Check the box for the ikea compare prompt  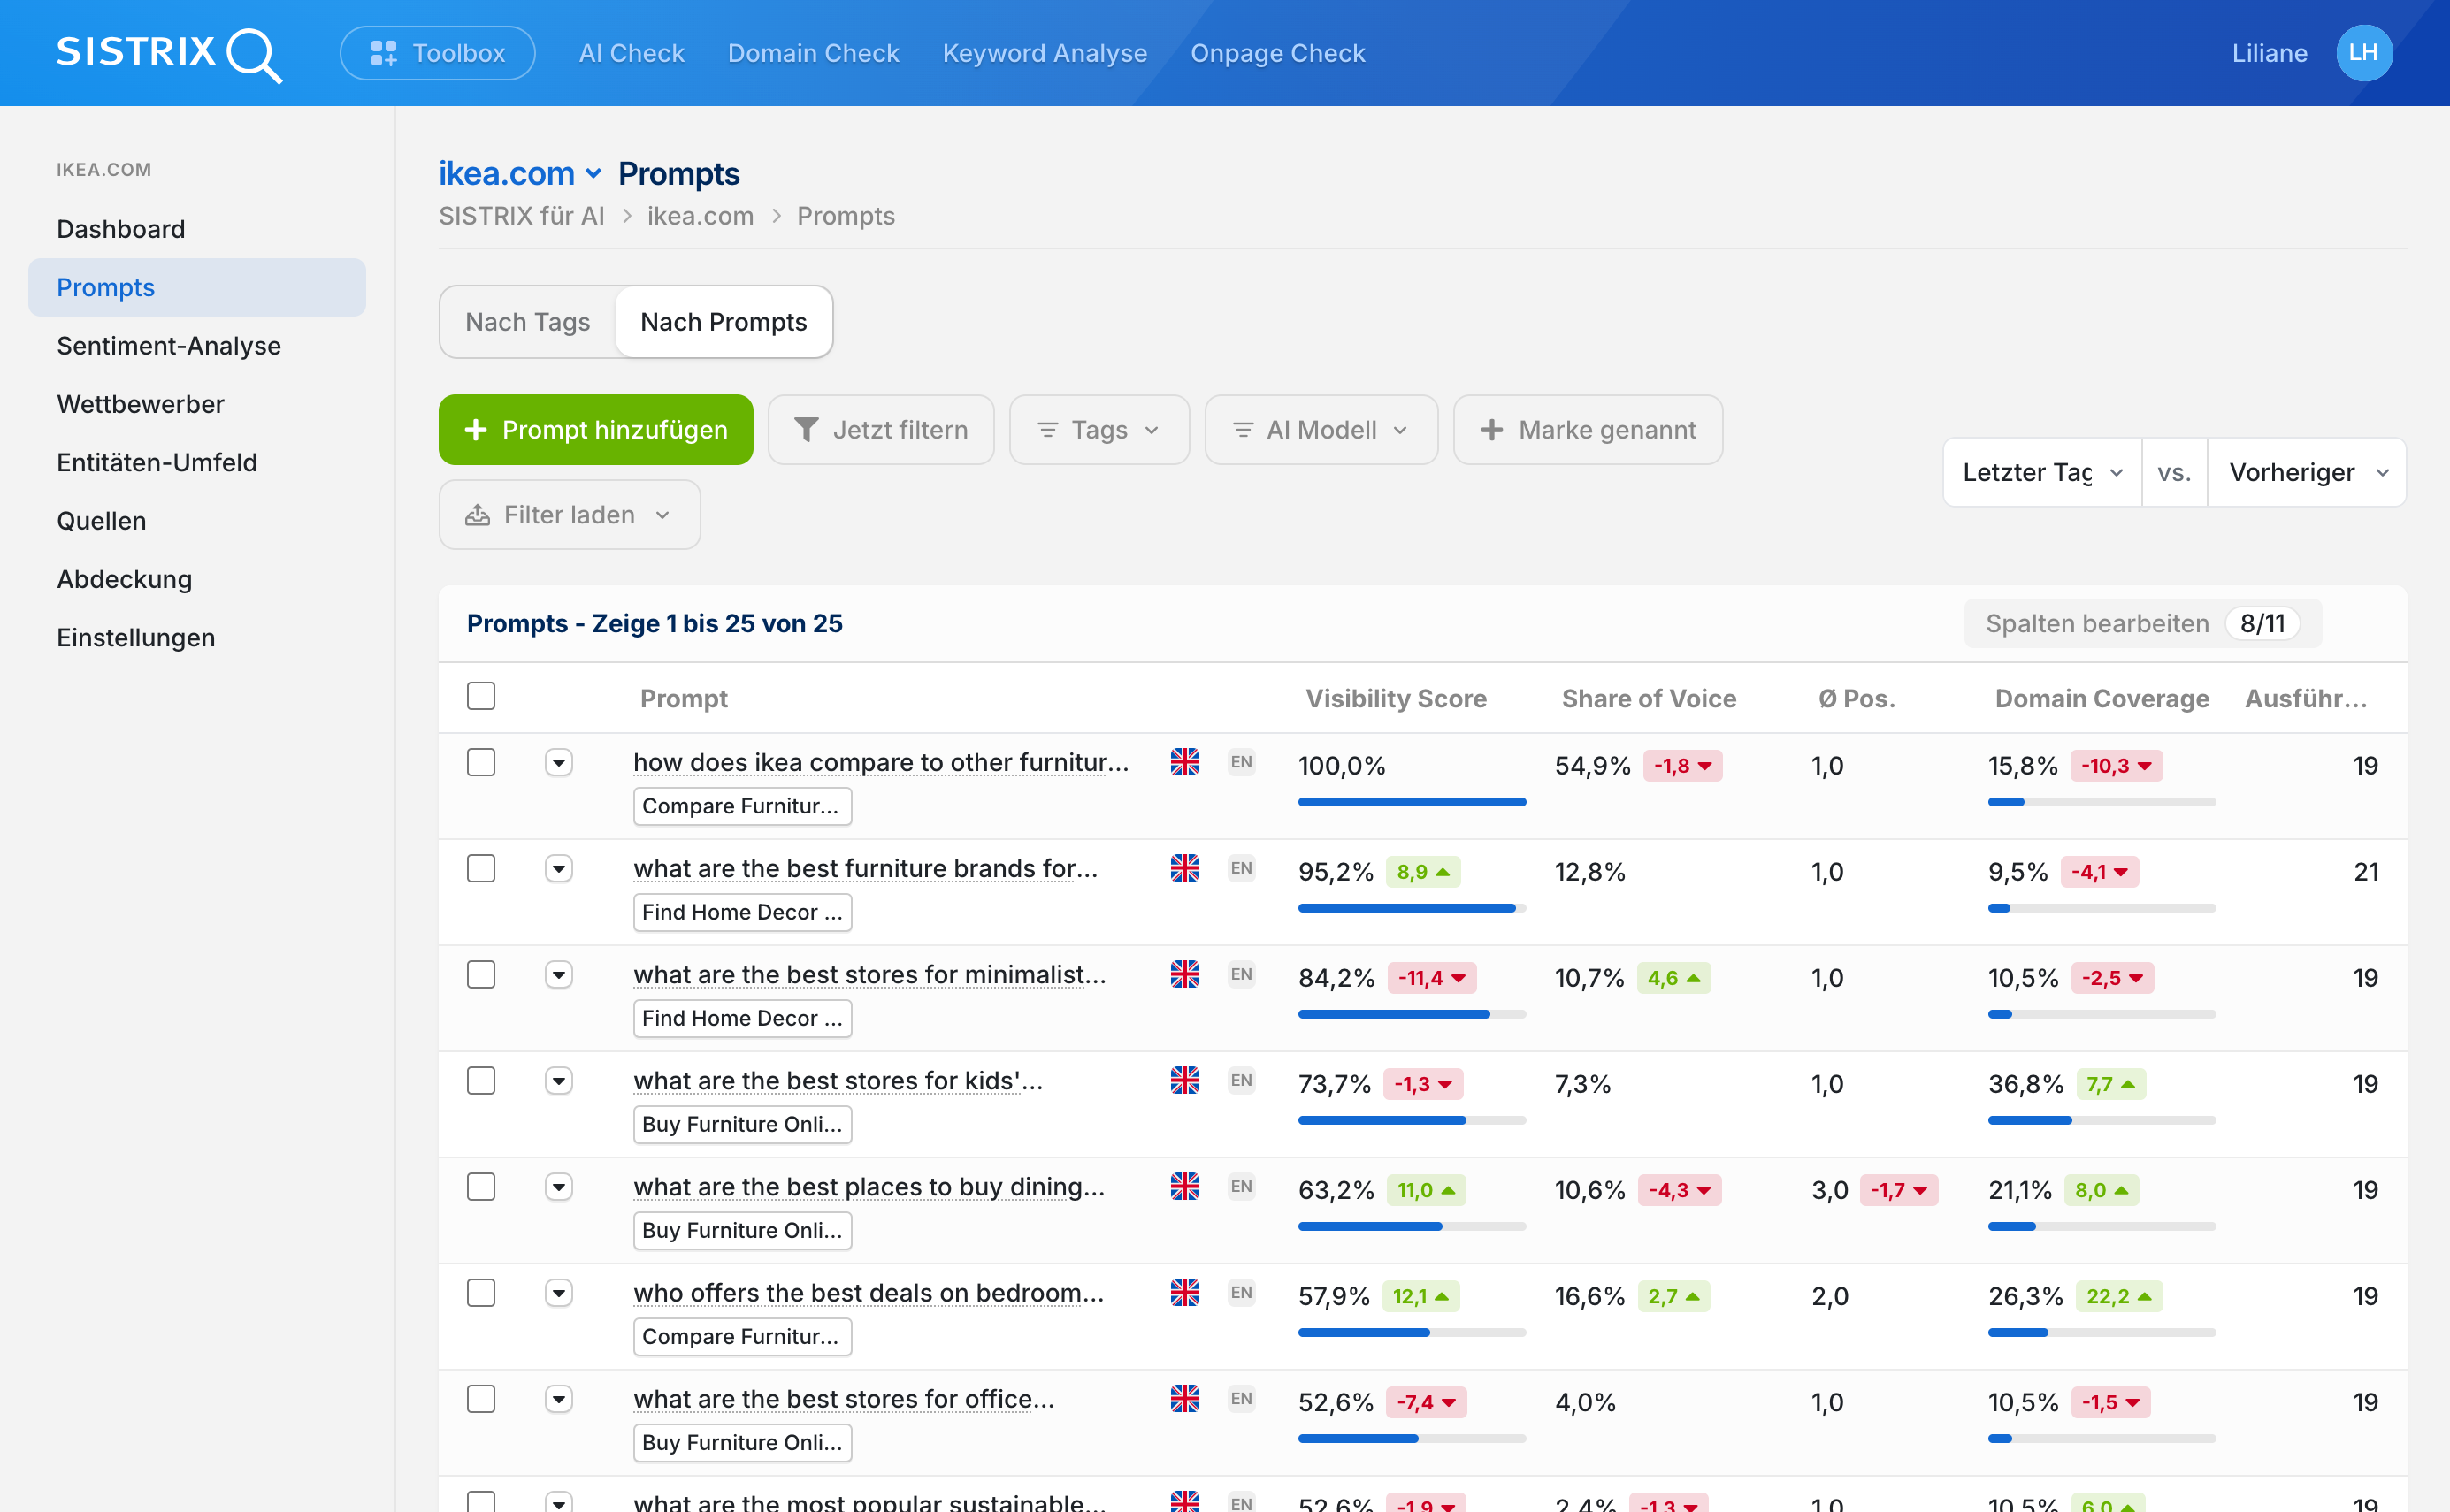481,762
